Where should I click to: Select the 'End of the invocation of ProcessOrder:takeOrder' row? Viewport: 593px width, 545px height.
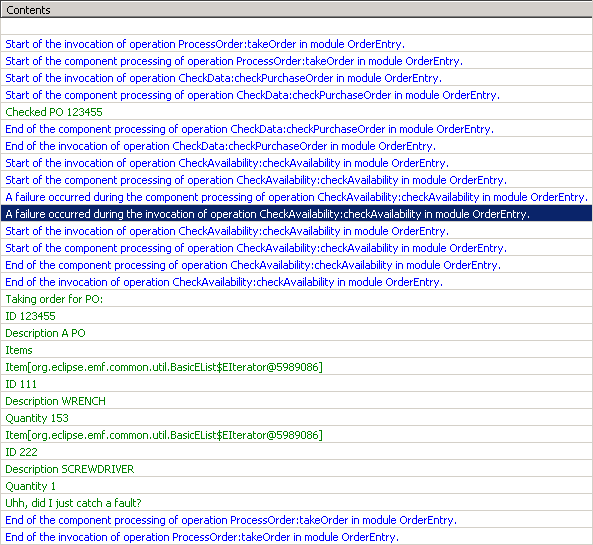point(296,537)
